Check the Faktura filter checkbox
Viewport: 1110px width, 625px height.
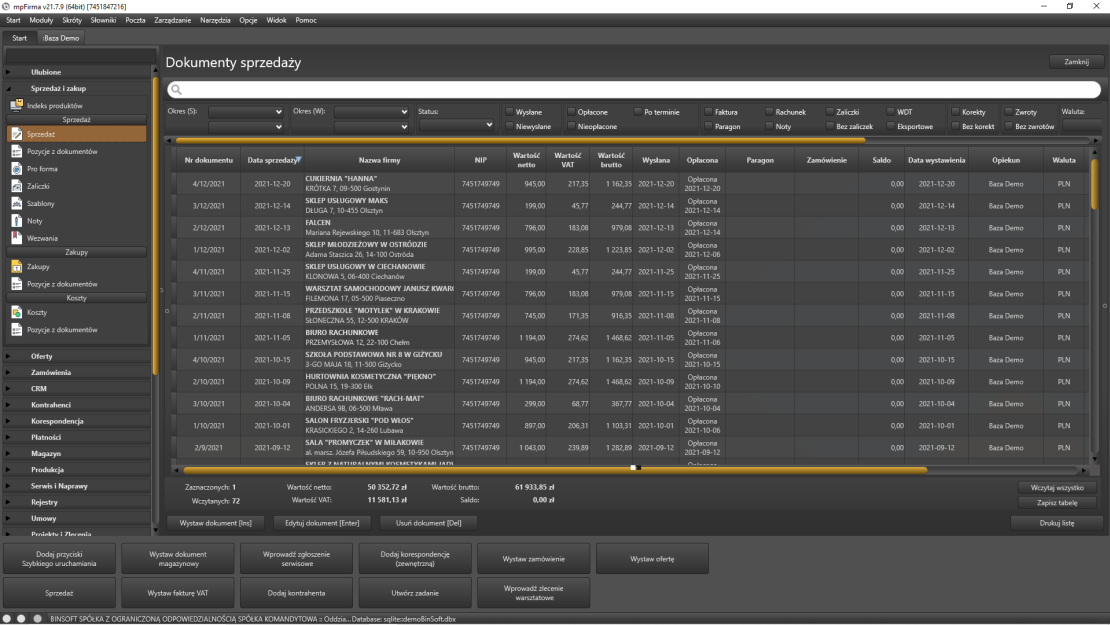[x=708, y=112]
